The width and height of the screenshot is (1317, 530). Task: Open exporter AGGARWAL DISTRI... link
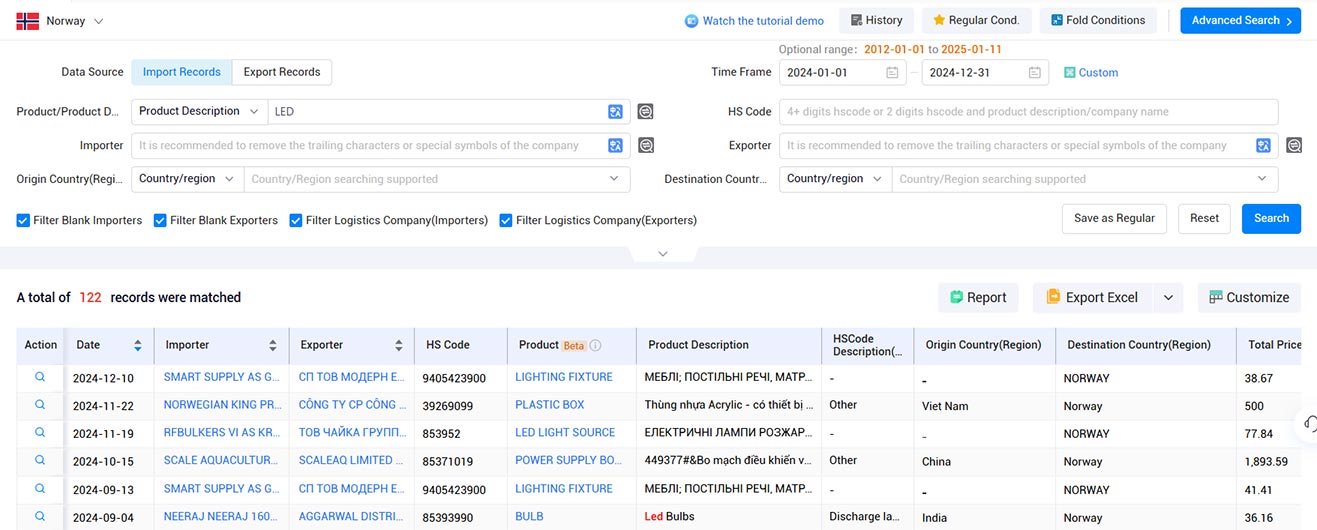tap(352, 517)
